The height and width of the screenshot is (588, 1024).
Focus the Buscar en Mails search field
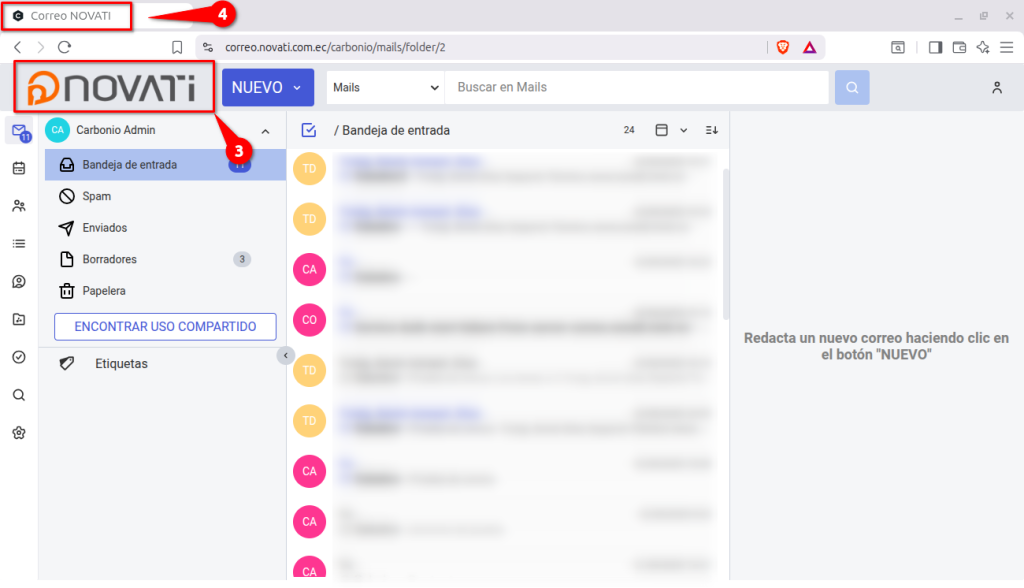point(637,88)
